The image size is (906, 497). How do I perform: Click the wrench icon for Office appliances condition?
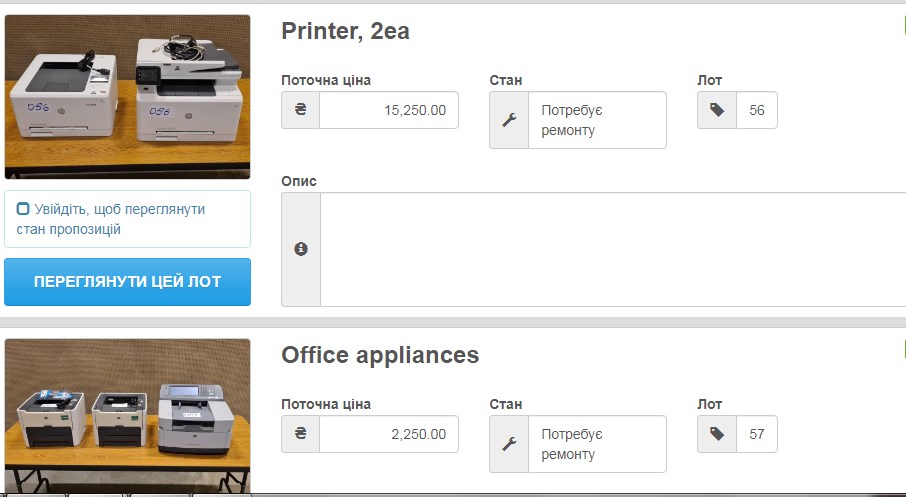(x=509, y=444)
